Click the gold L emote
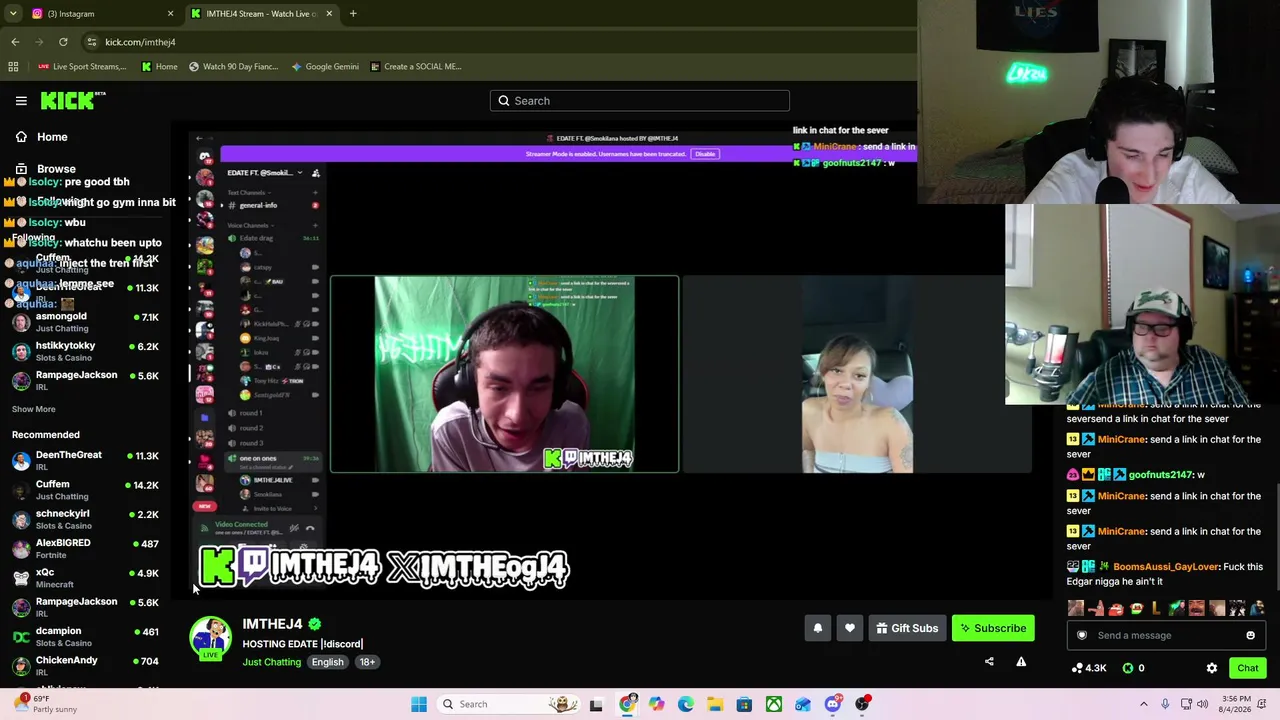The height and width of the screenshot is (720, 1280). 1156,608
